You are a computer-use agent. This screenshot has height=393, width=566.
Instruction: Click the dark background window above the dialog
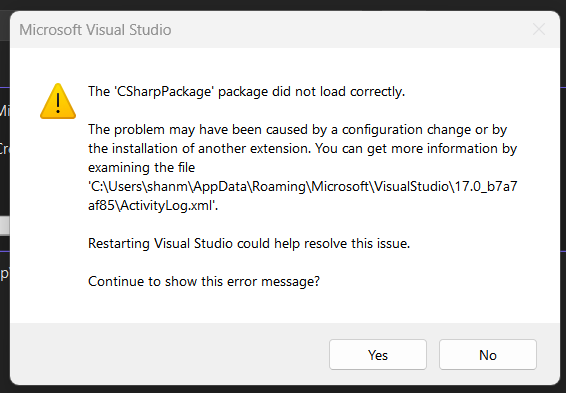point(283,4)
